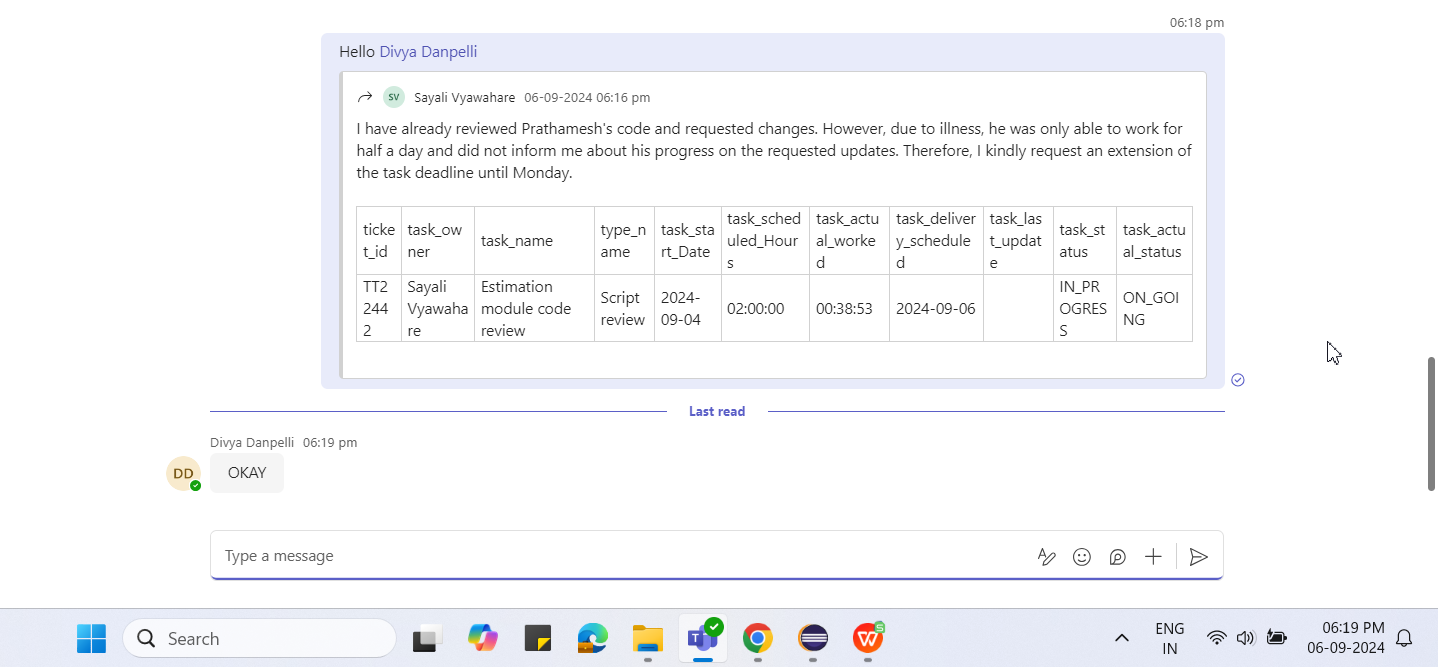Image resolution: width=1438 pixels, height=667 pixels.
Task: Open WPS Office from taskbar
Action: pyautogui.click(x=868, y=638)
